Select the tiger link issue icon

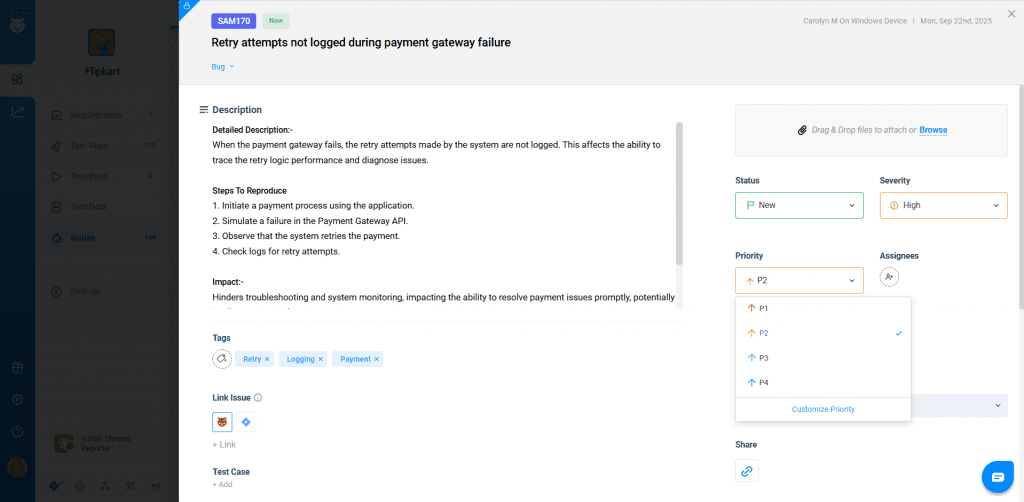pyautogui.click(x=222, y=422)
